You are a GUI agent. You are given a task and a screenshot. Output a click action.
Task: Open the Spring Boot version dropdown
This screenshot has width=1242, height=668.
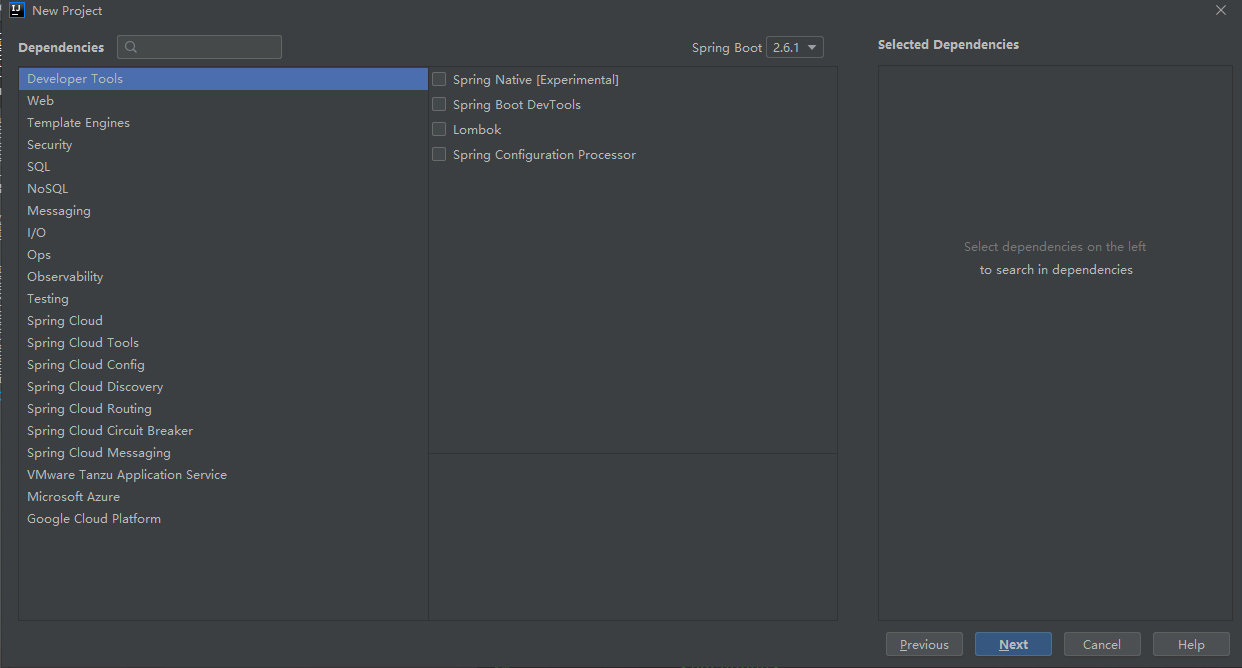(794, 47)
